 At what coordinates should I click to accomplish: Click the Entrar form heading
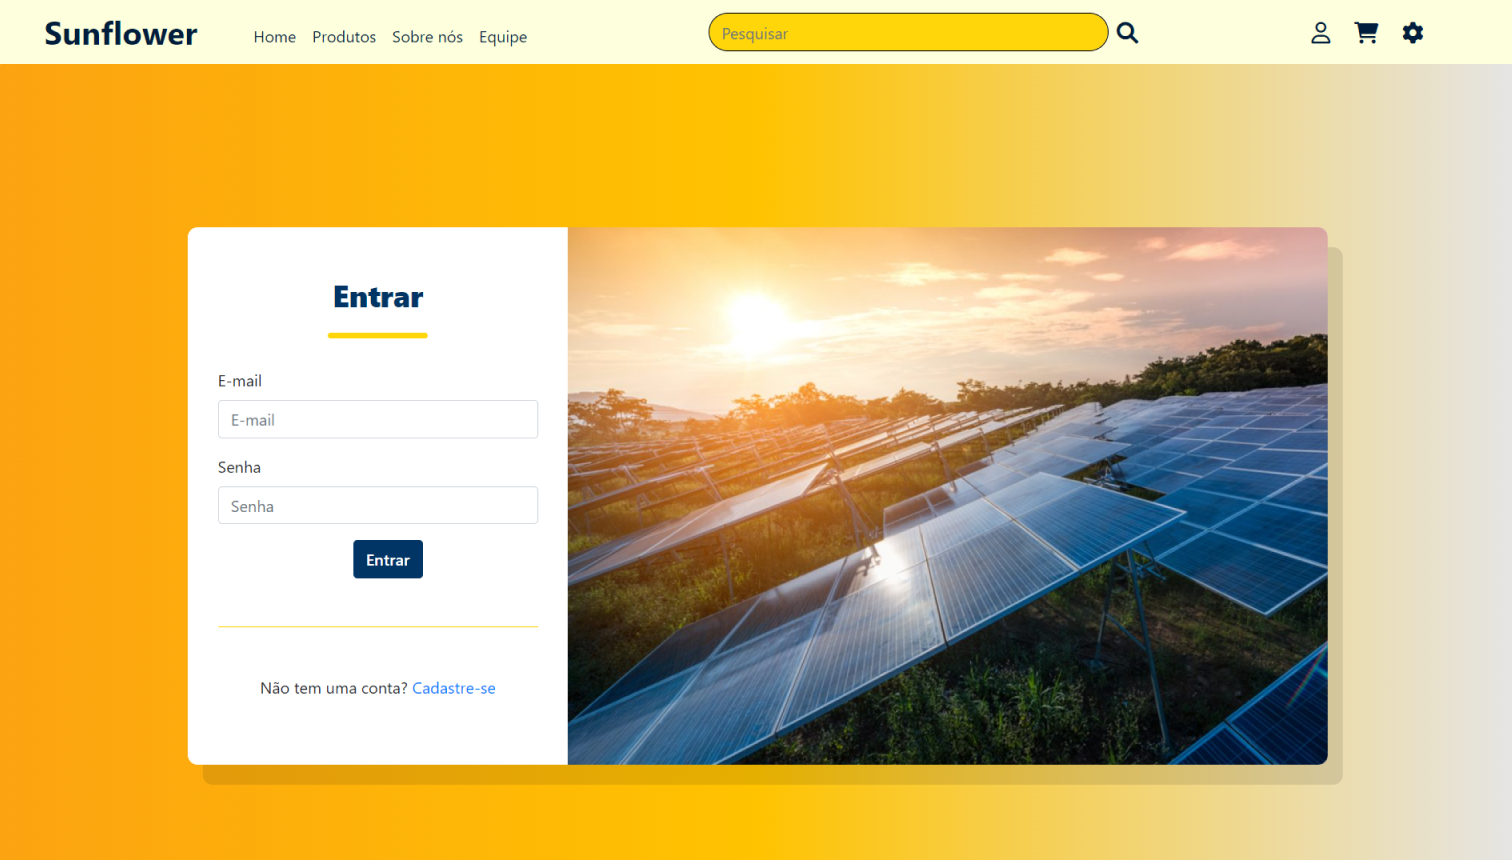pos(377,297)
